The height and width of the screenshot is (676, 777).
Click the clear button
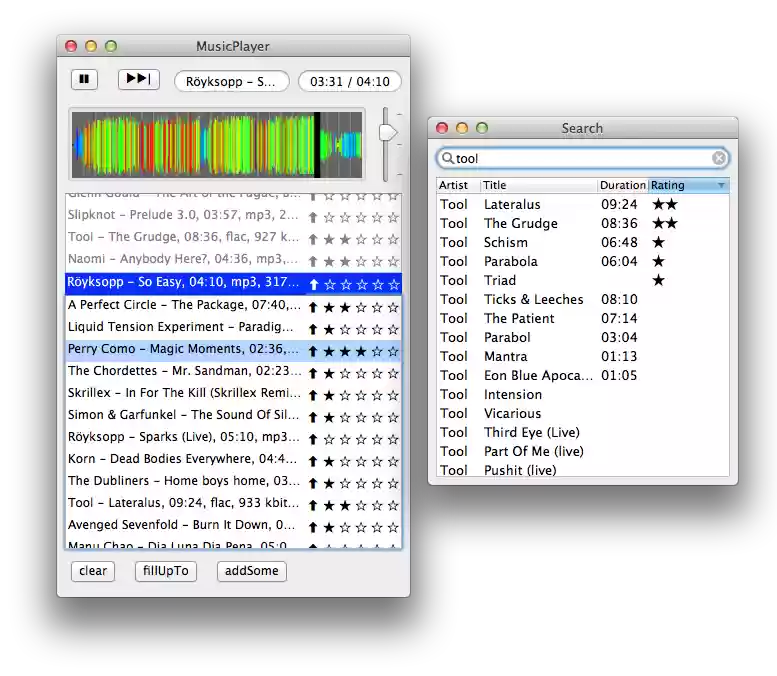coord(93,571)
